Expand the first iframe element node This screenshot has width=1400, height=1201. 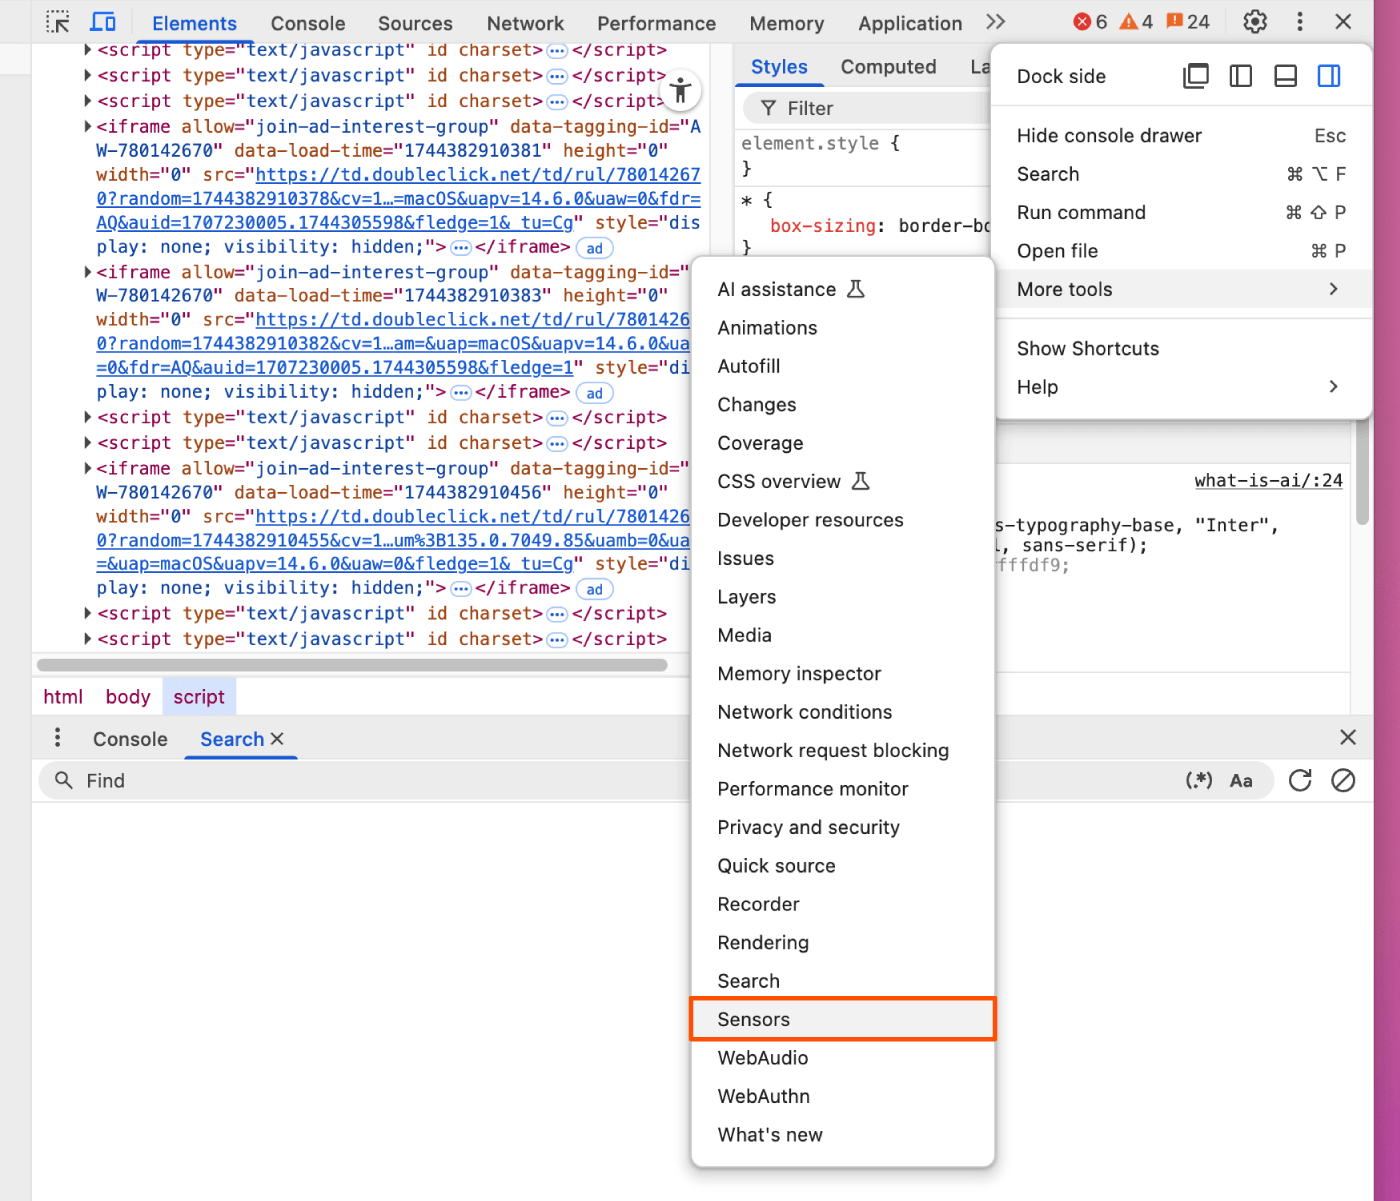tap(88, 127)
